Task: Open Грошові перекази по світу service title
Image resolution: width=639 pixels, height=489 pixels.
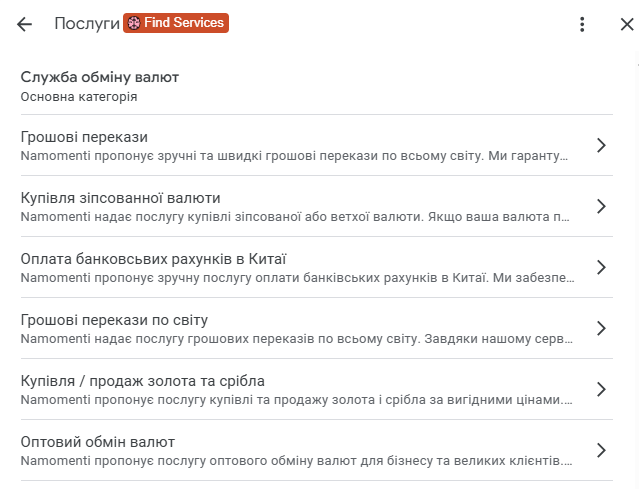Action: (x=114, y=319)
